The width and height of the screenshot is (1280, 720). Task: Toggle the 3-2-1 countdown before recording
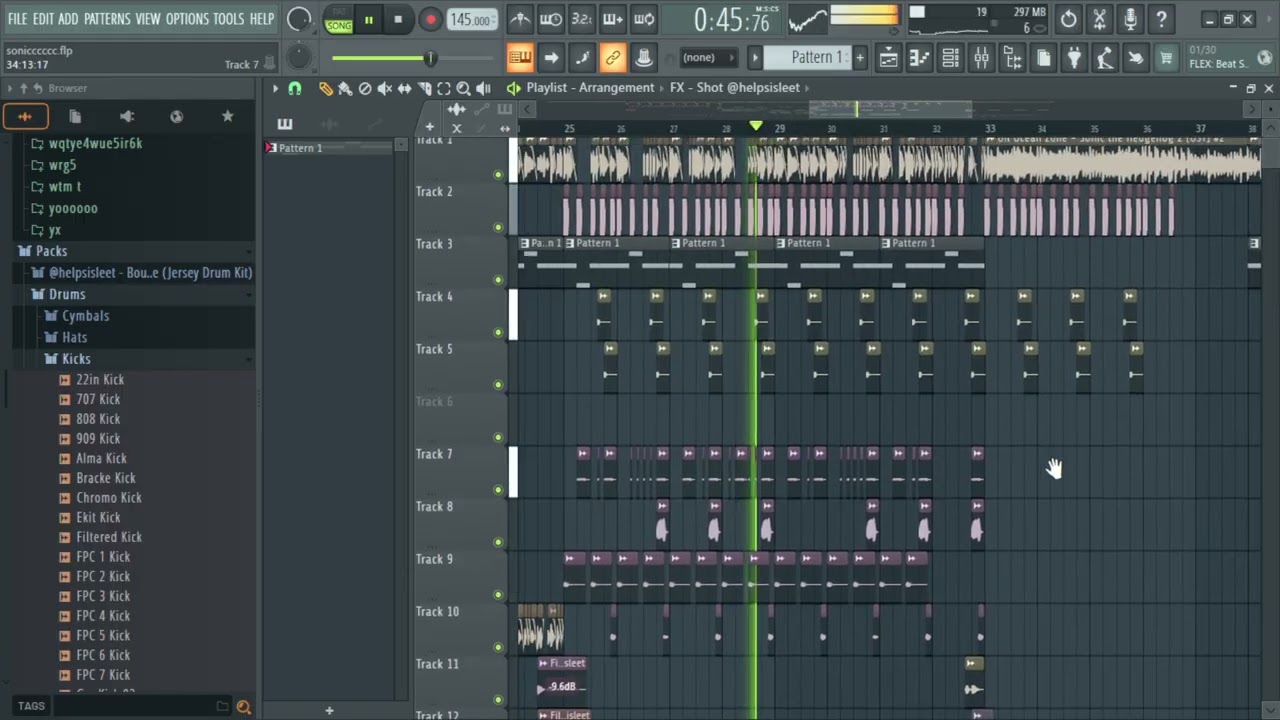(x=582, y=19)
